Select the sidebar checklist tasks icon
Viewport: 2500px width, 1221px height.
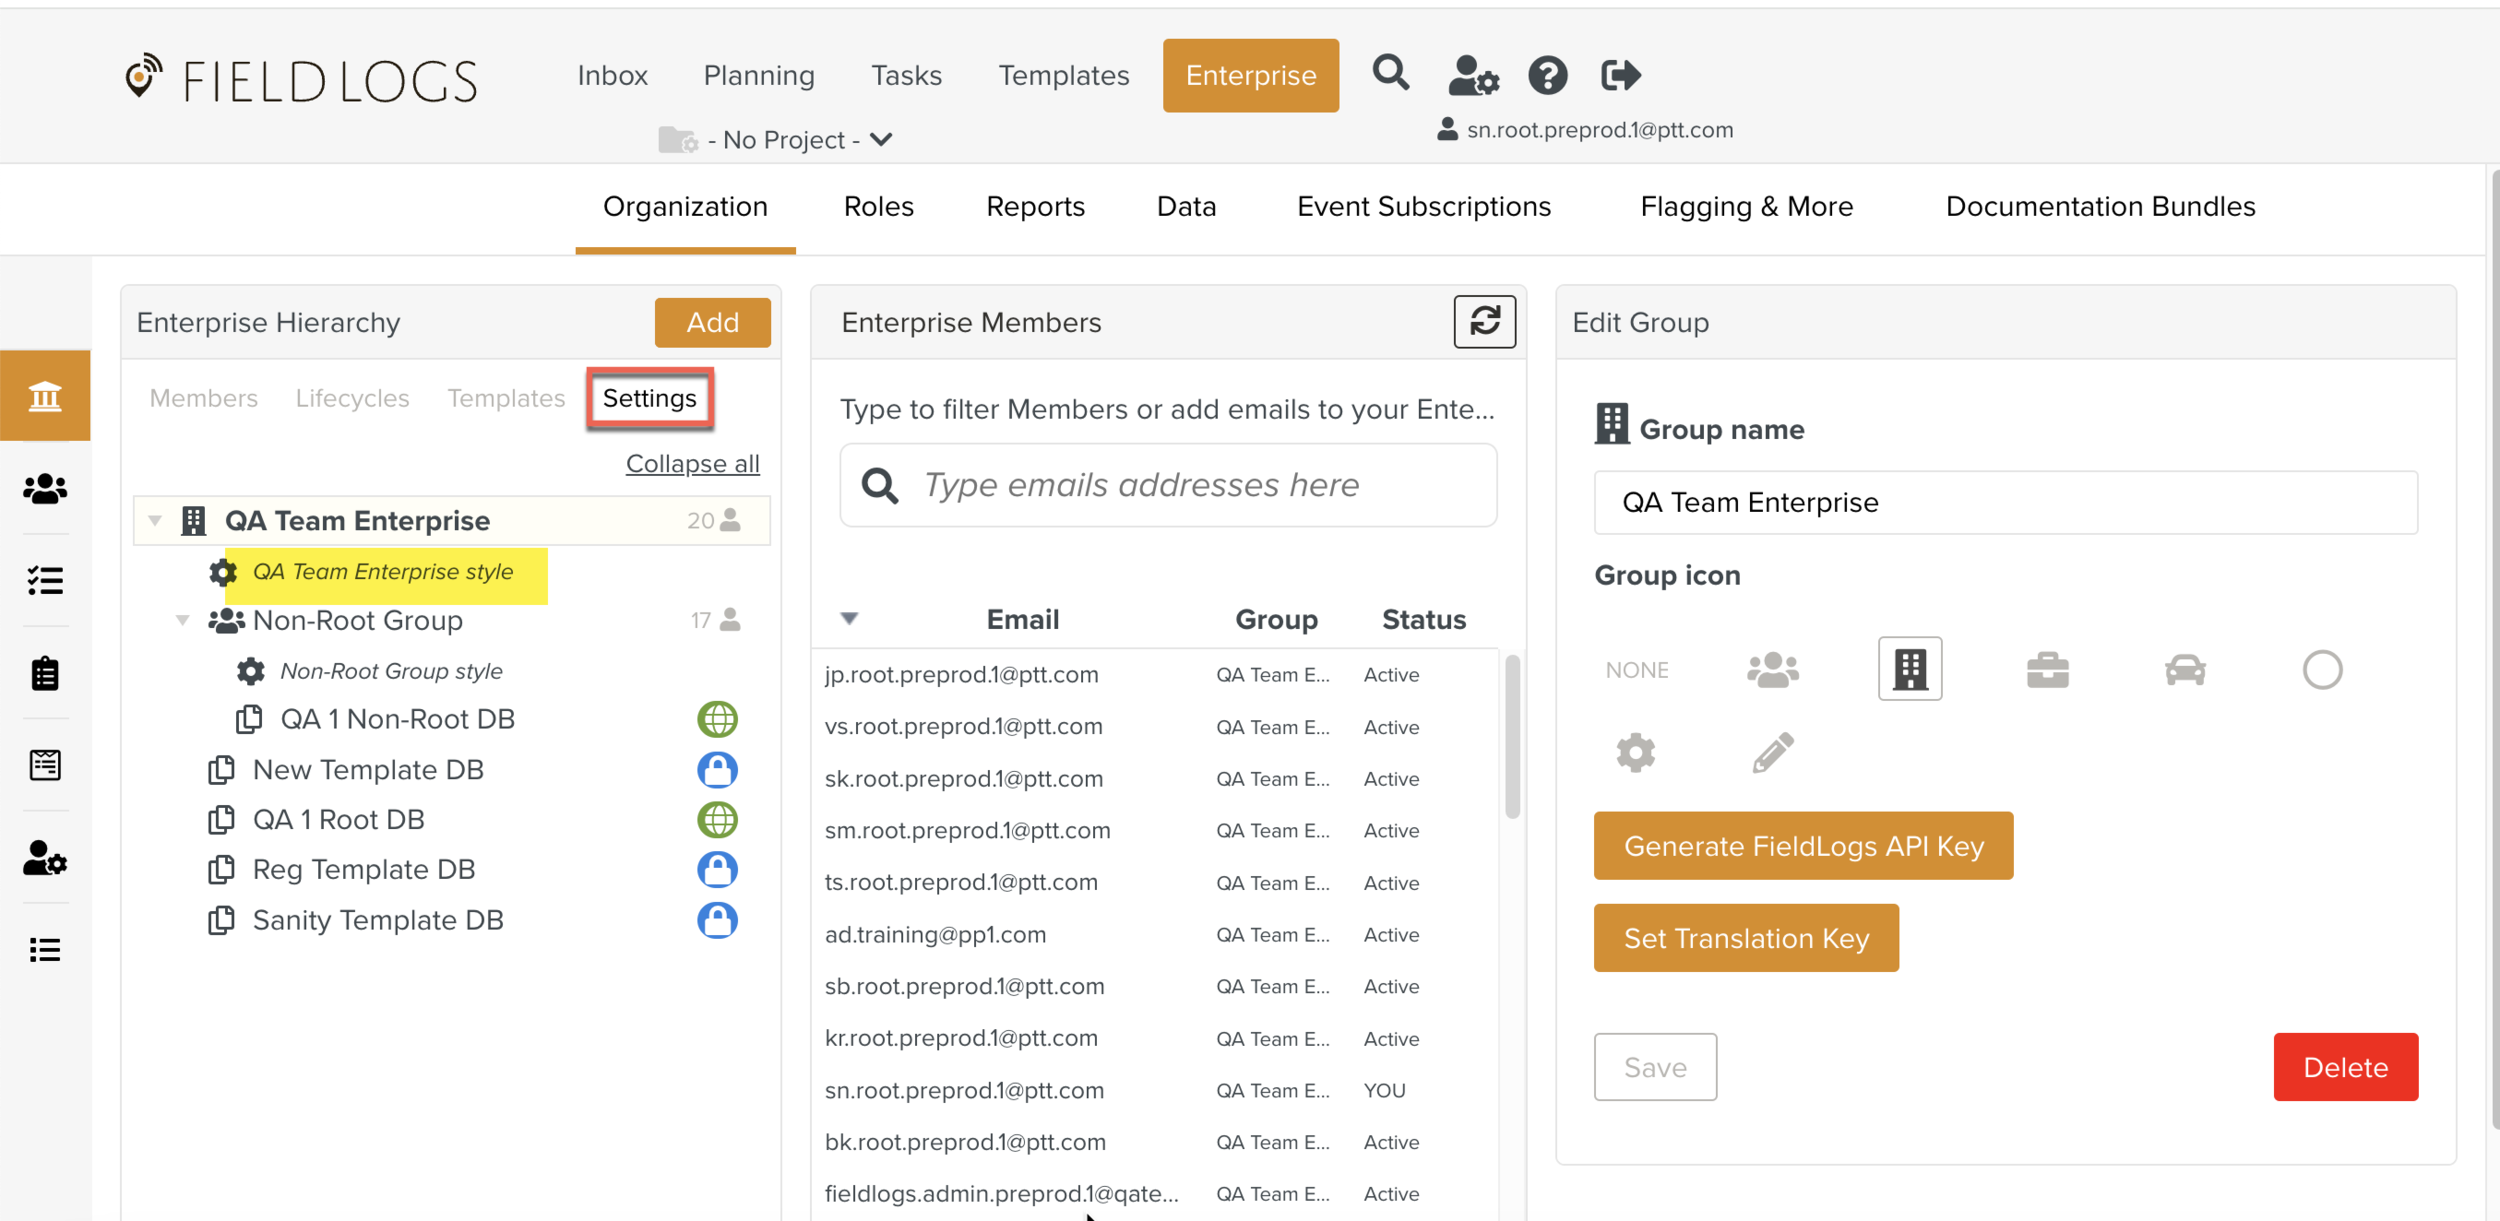(x=45, y=580)
